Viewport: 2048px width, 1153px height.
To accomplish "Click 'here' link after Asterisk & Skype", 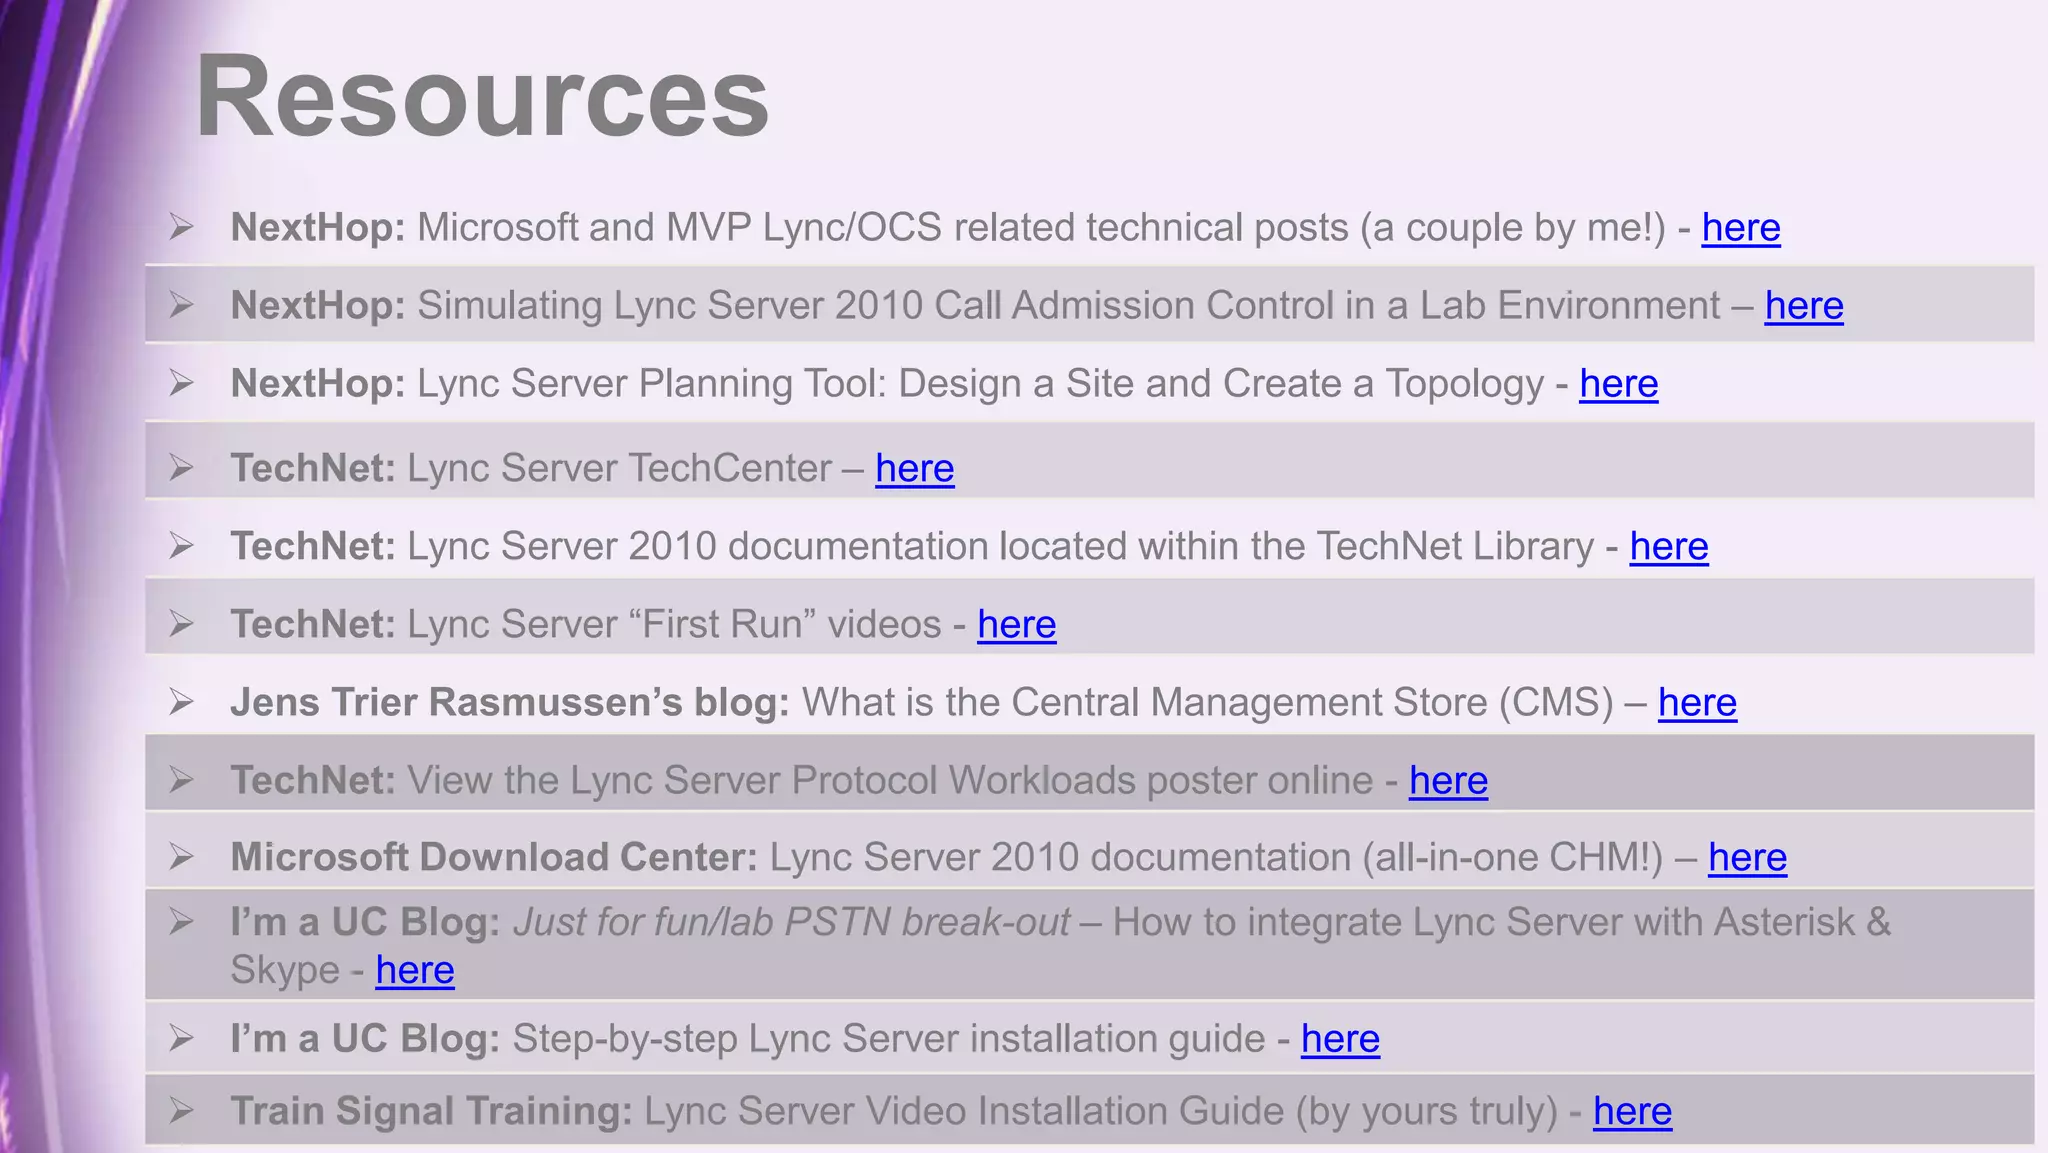I will (x=414, y=970).
